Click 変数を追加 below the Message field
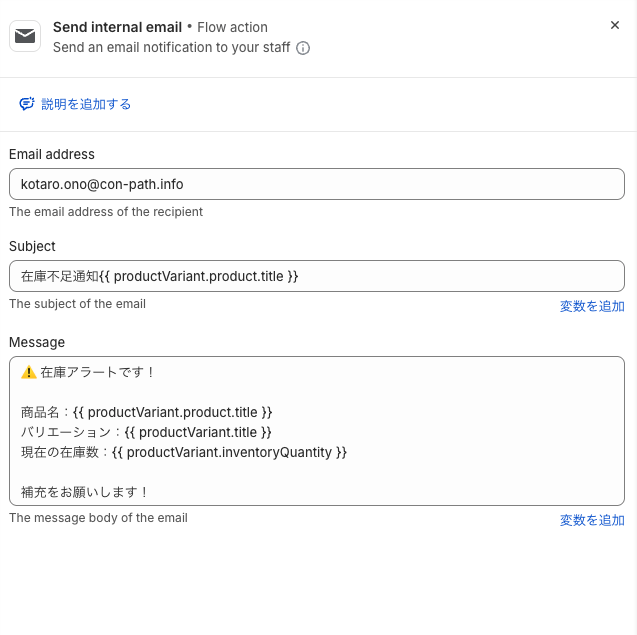637x635 pixels. click(592, 520)
